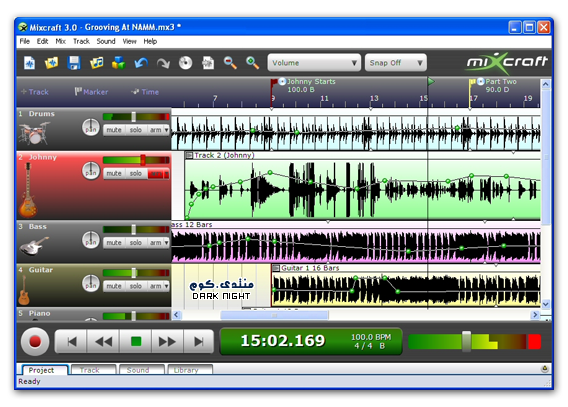Select the Project tab
This screenshot has height=407, width=568.
coord(45,370)
